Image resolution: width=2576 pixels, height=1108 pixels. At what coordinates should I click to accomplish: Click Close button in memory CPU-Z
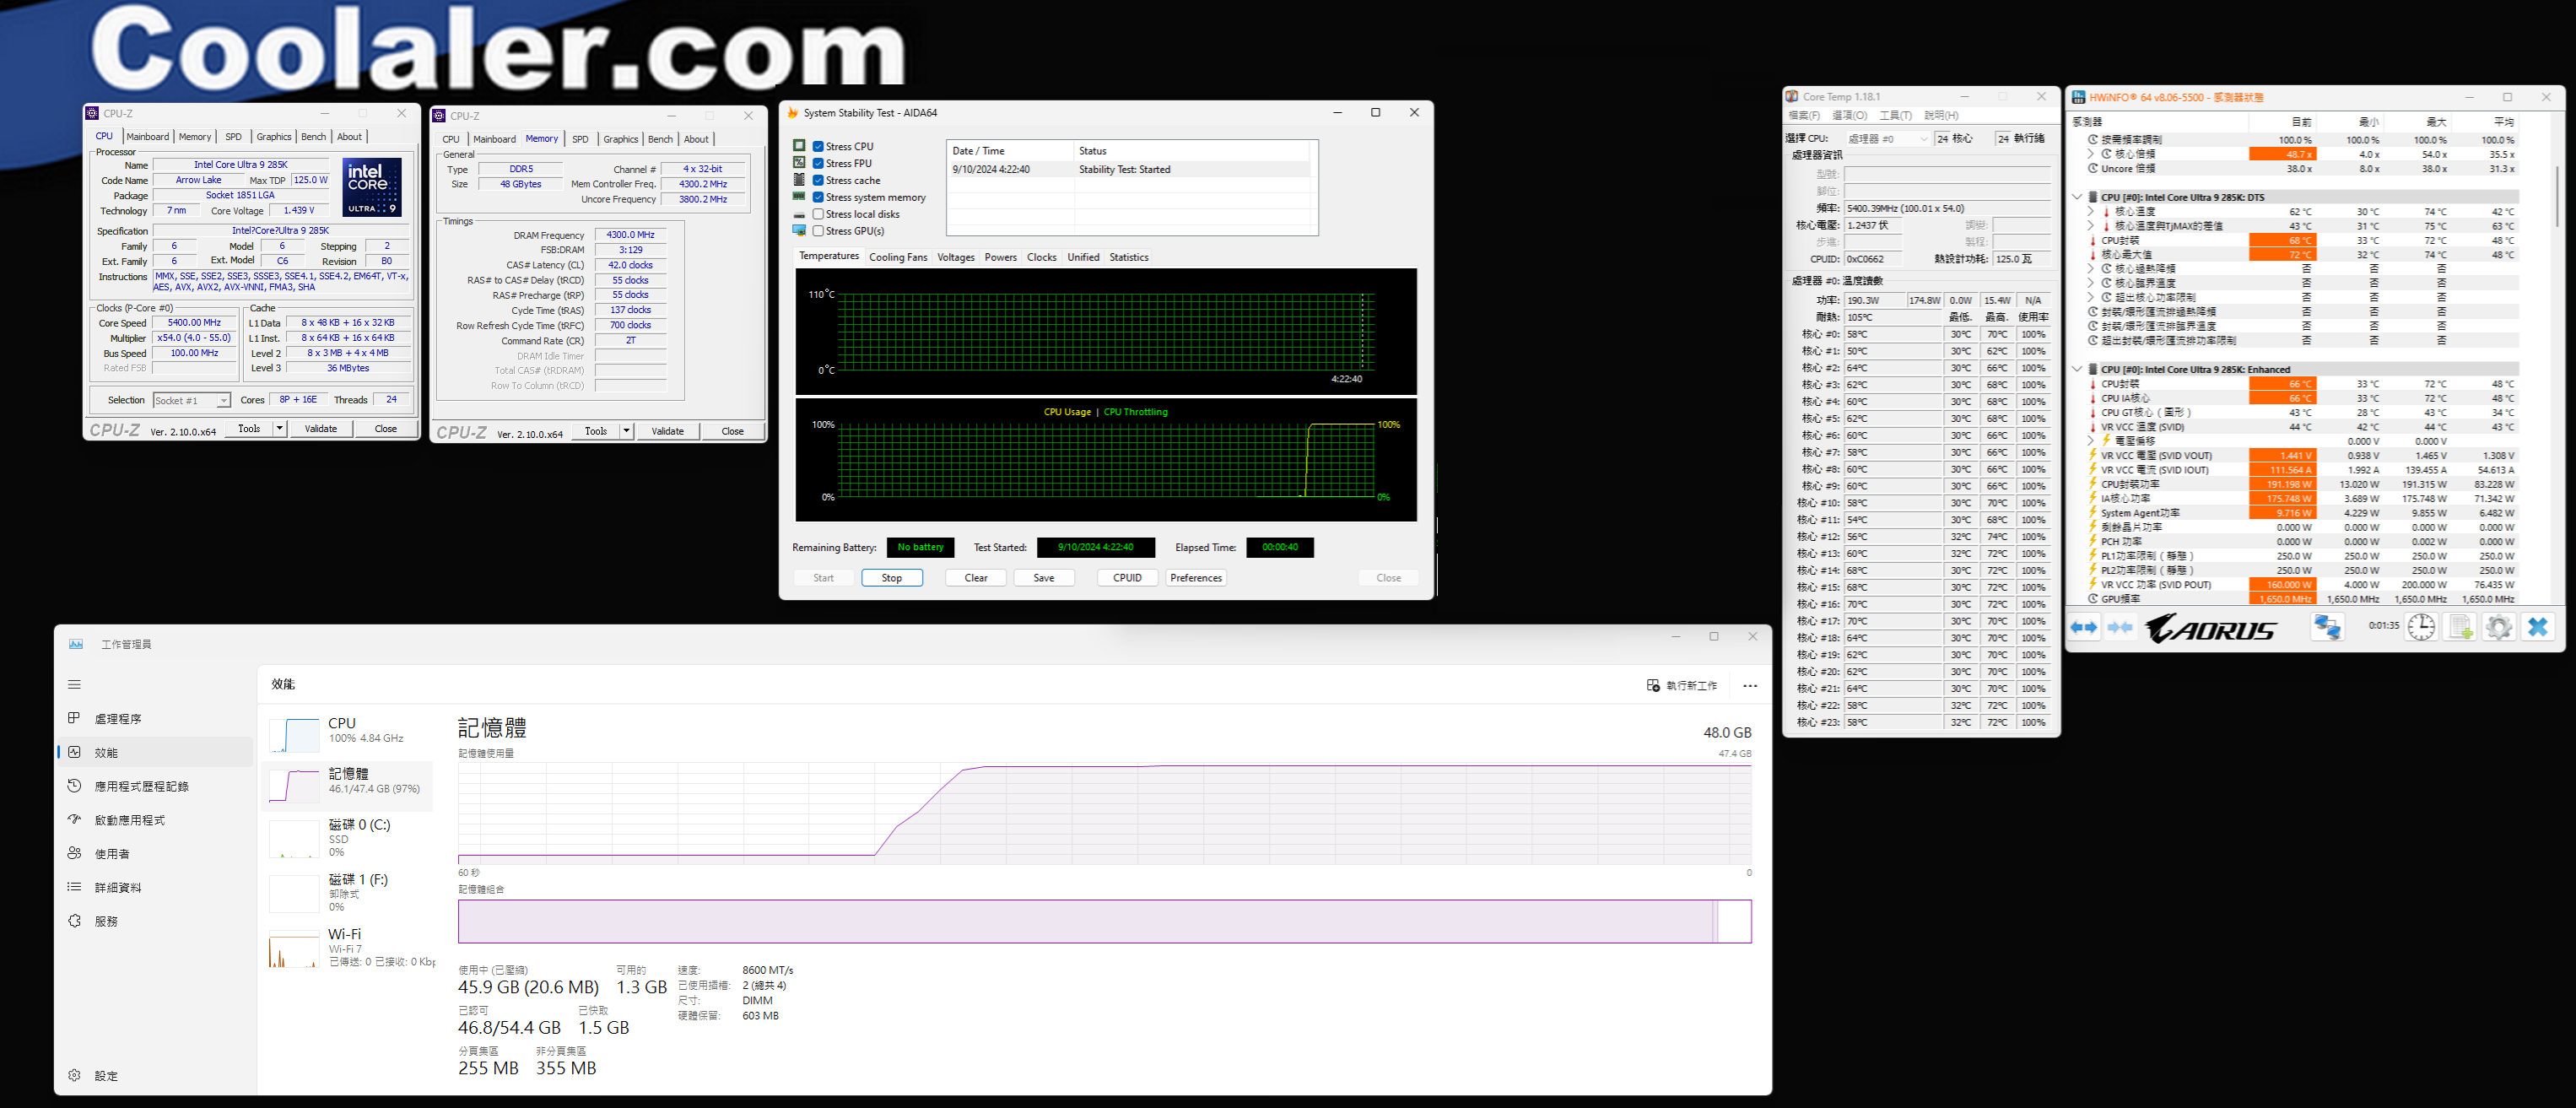click(732, 432)
